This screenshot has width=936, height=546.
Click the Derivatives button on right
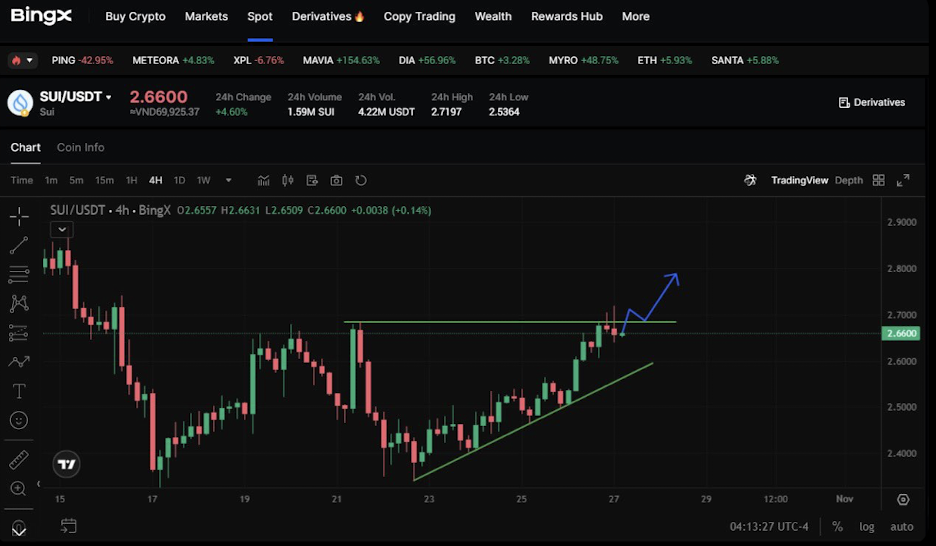coord(872,102)
